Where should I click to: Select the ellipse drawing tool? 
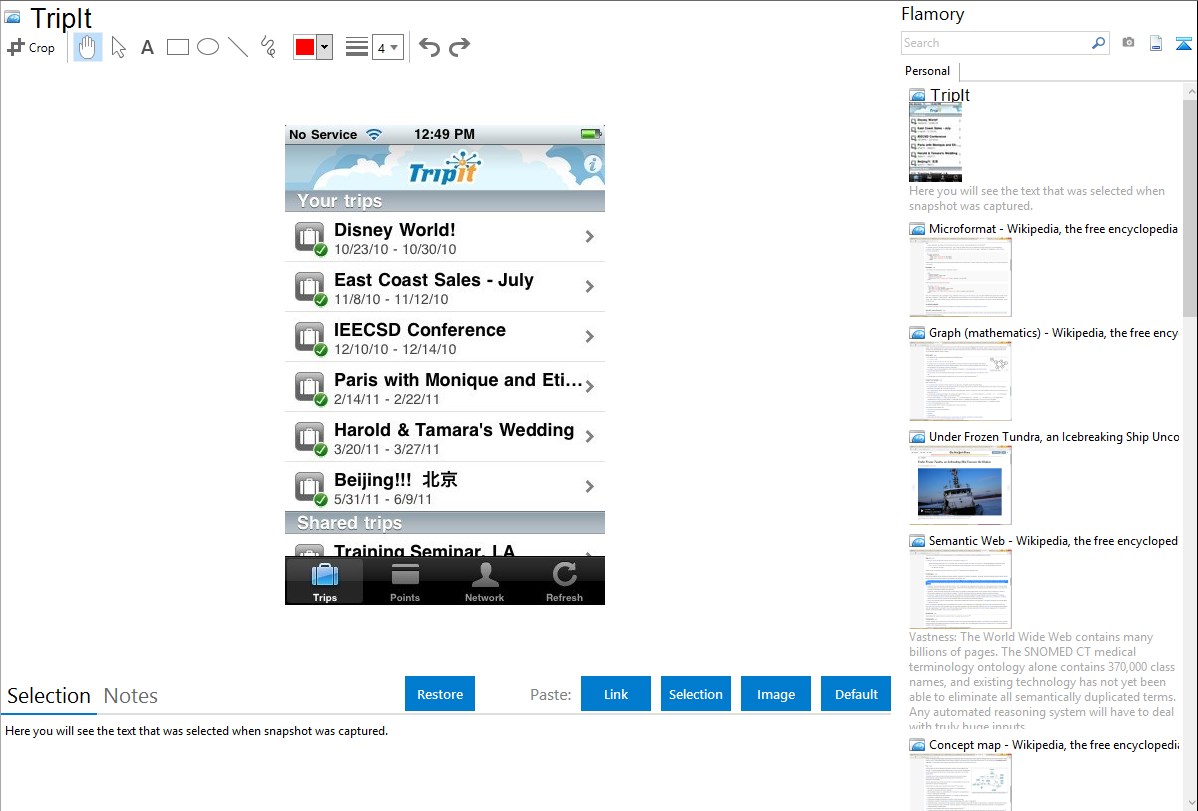[208, 47]
